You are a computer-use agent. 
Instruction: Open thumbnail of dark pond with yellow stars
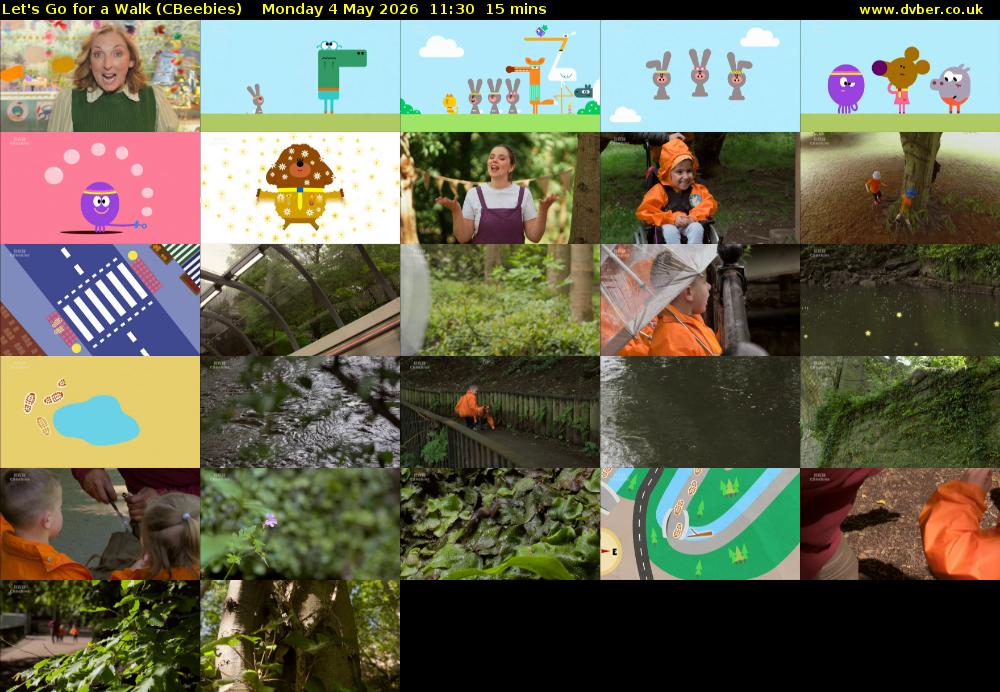[x=900, y=300]
